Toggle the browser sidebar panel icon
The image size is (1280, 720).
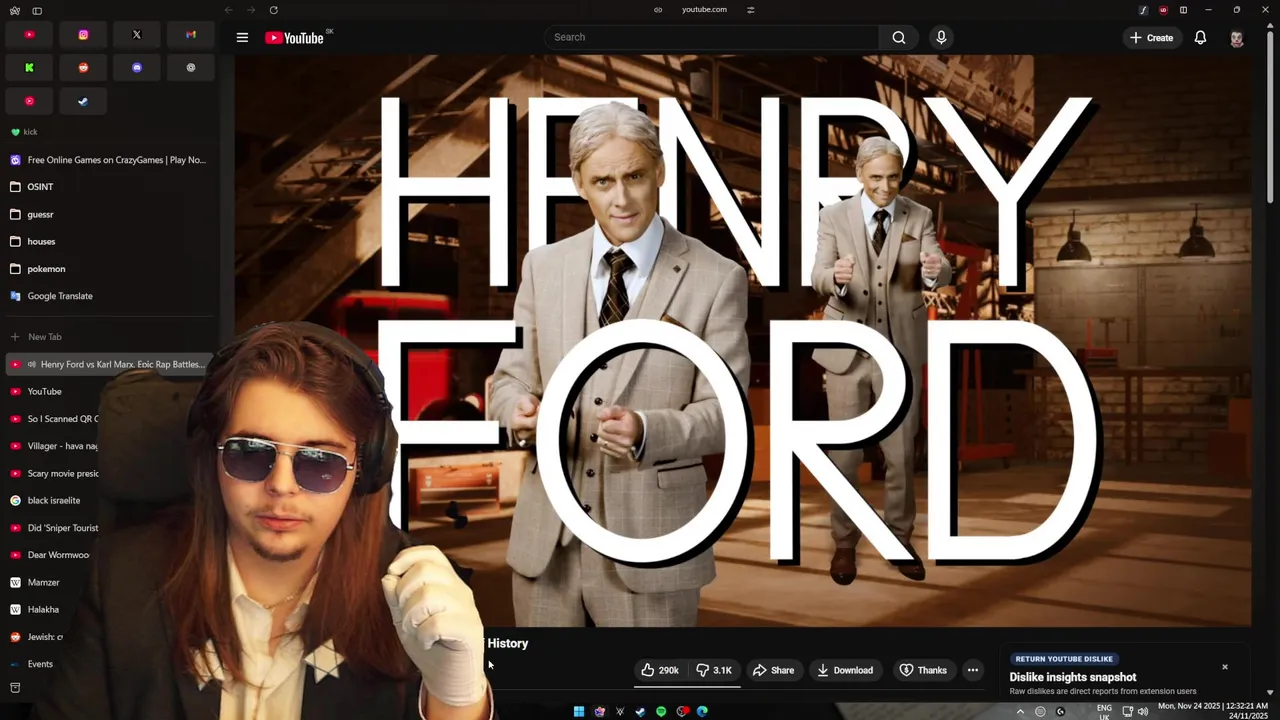37,10
